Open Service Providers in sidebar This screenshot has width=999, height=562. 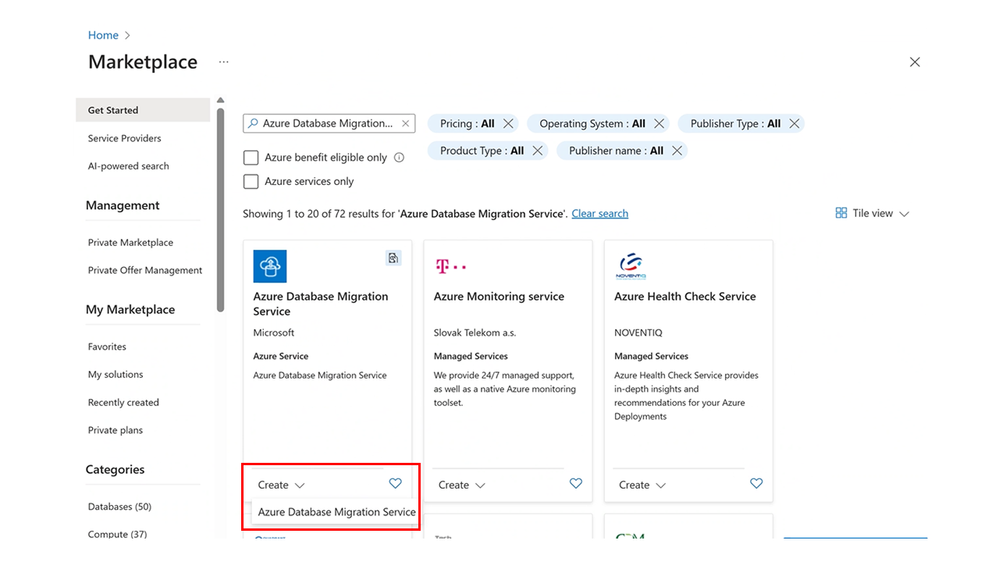coord(124,138)
